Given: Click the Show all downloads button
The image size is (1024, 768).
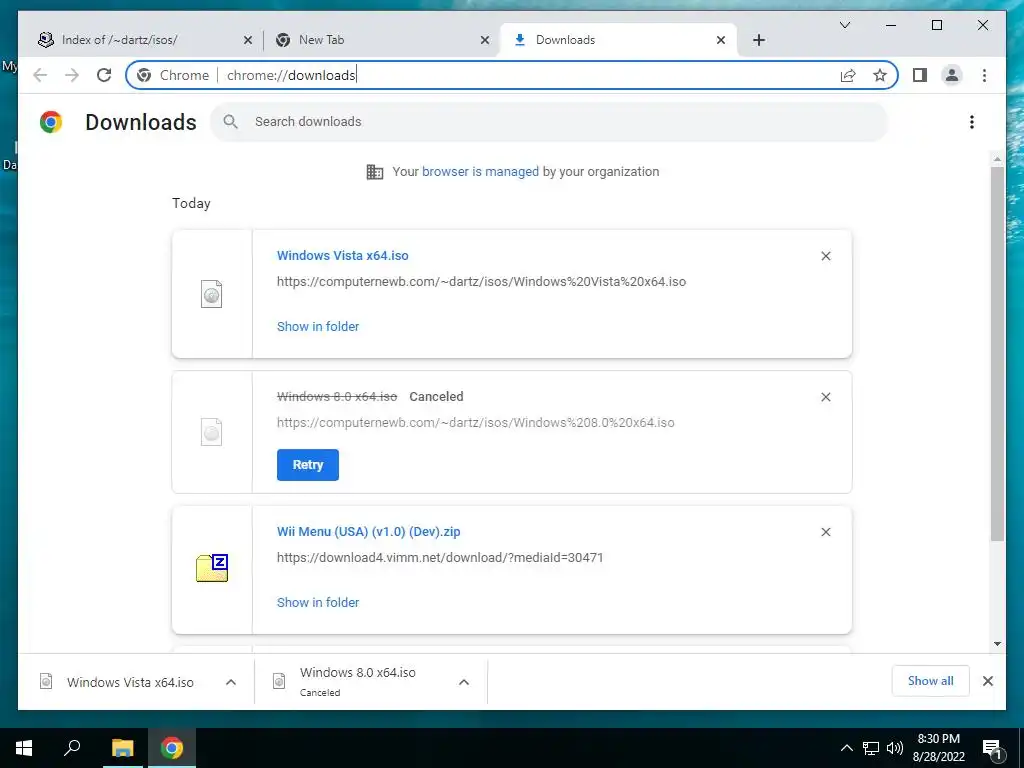Looking at the screenshot, I should 931,681.
